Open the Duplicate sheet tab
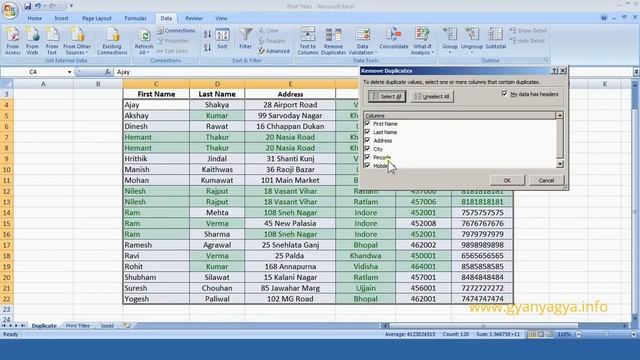Viewport: 640px width, 360px height. [x=44, y=326]
